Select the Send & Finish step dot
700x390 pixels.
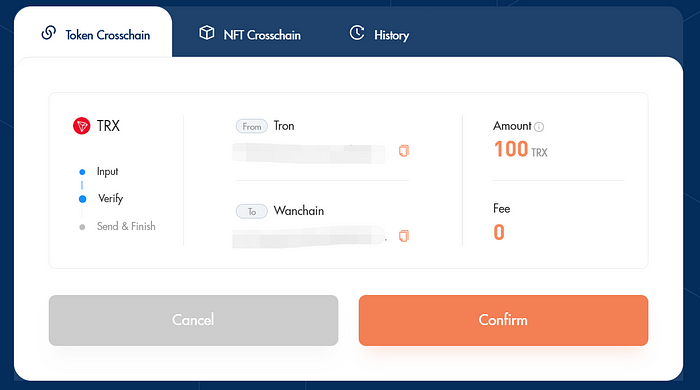click(82, 227)
